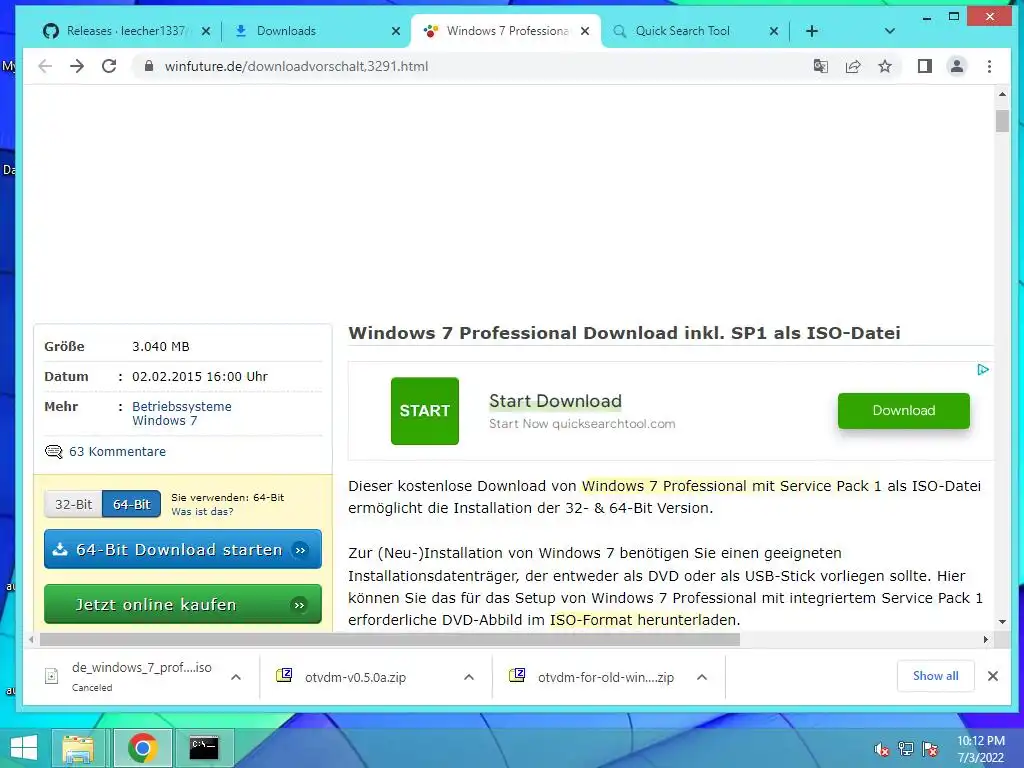Open the tab search chevron
Screen dimensions: 1024x768
(x=889, y=31)
